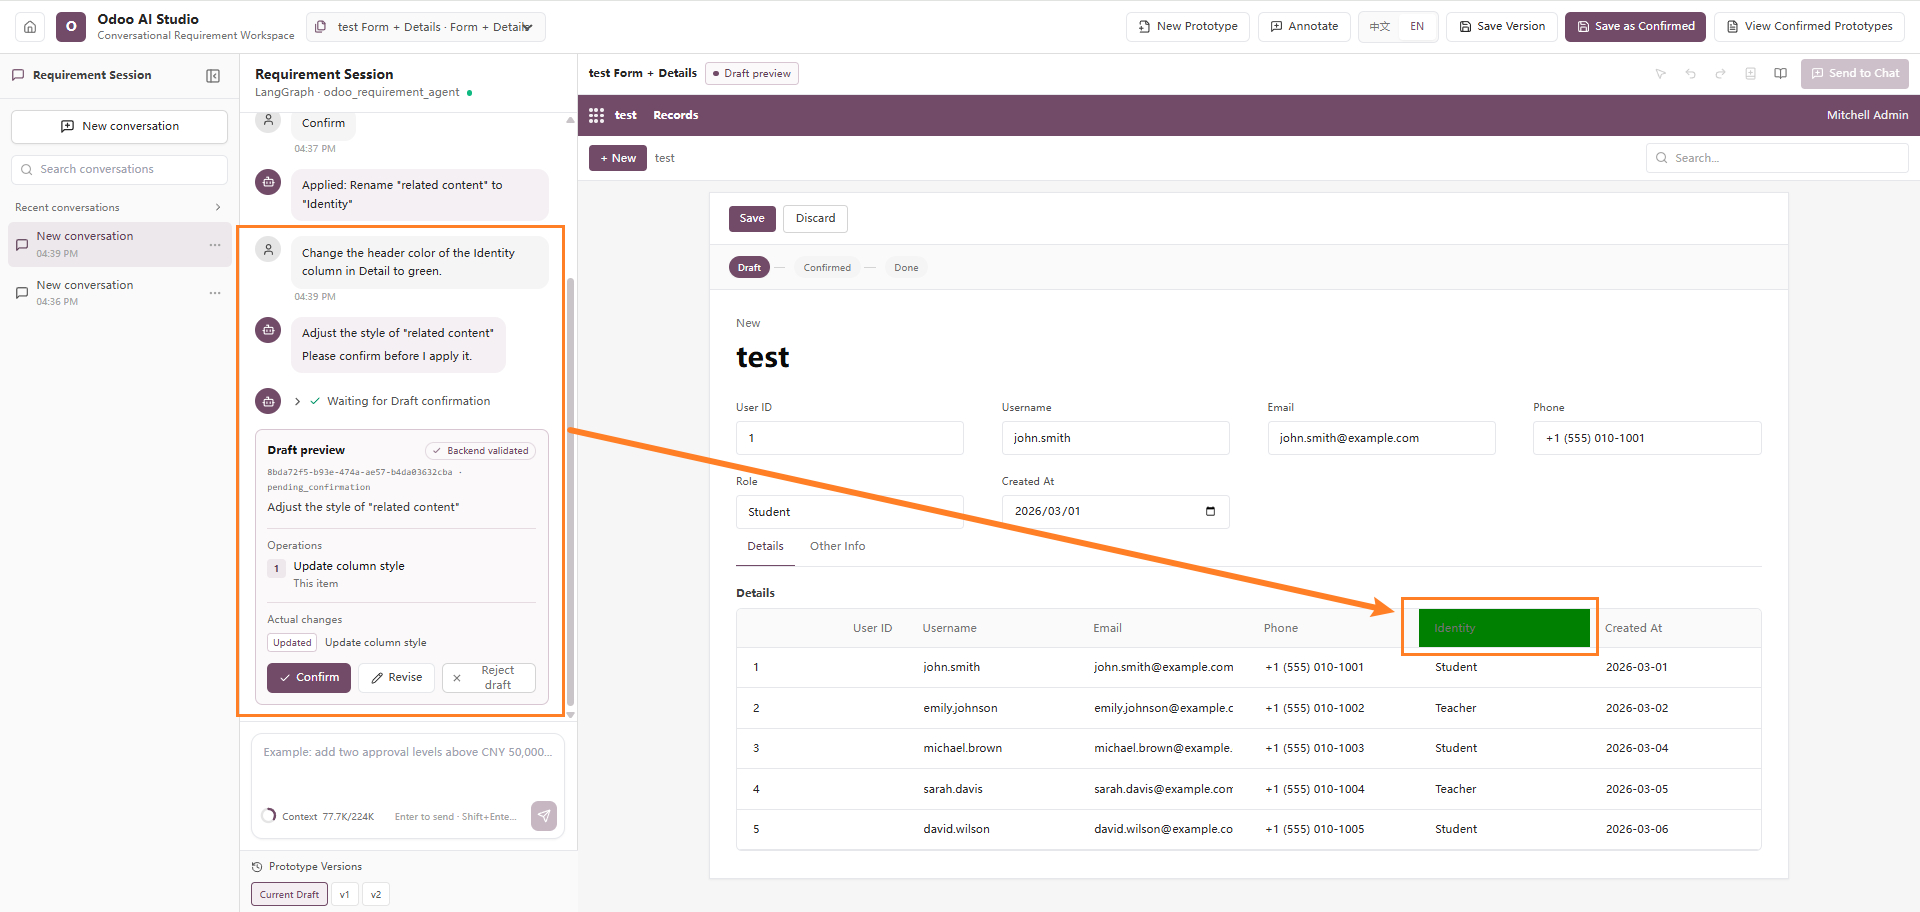Click the context usage ring indicator

tap(269, 816)
